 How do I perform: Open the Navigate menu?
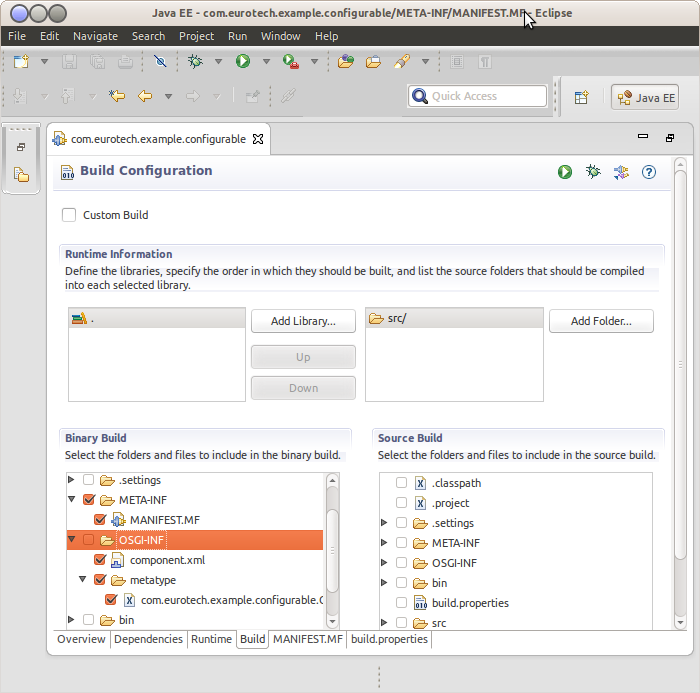coord(95,36)
